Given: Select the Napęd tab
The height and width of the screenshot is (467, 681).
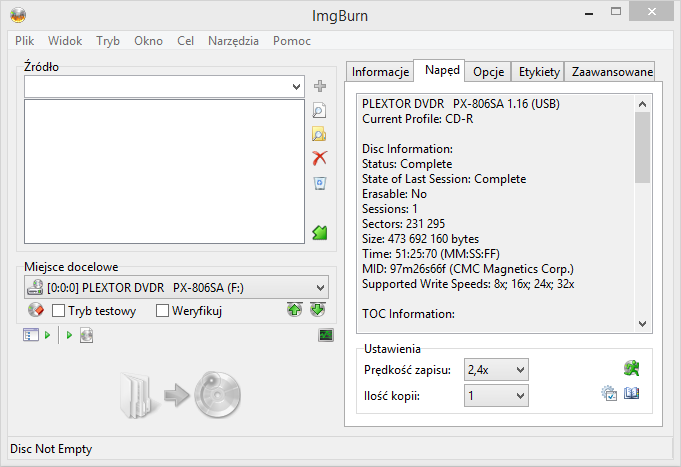Looking at the screenshot, I should click(x=442, y=70).
